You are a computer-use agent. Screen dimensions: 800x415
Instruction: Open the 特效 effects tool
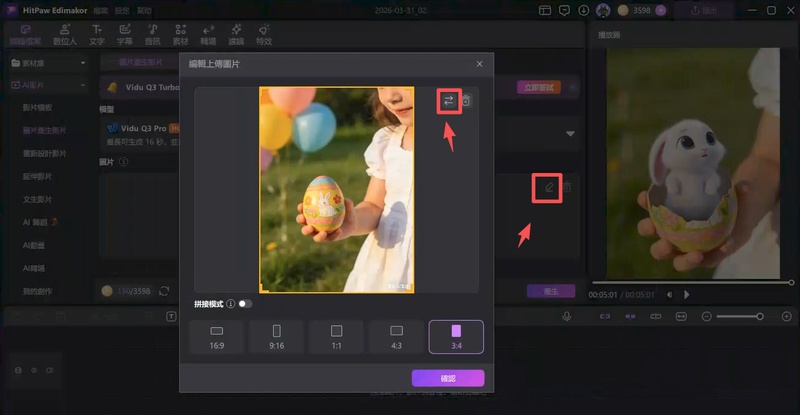tap(264, 35)
